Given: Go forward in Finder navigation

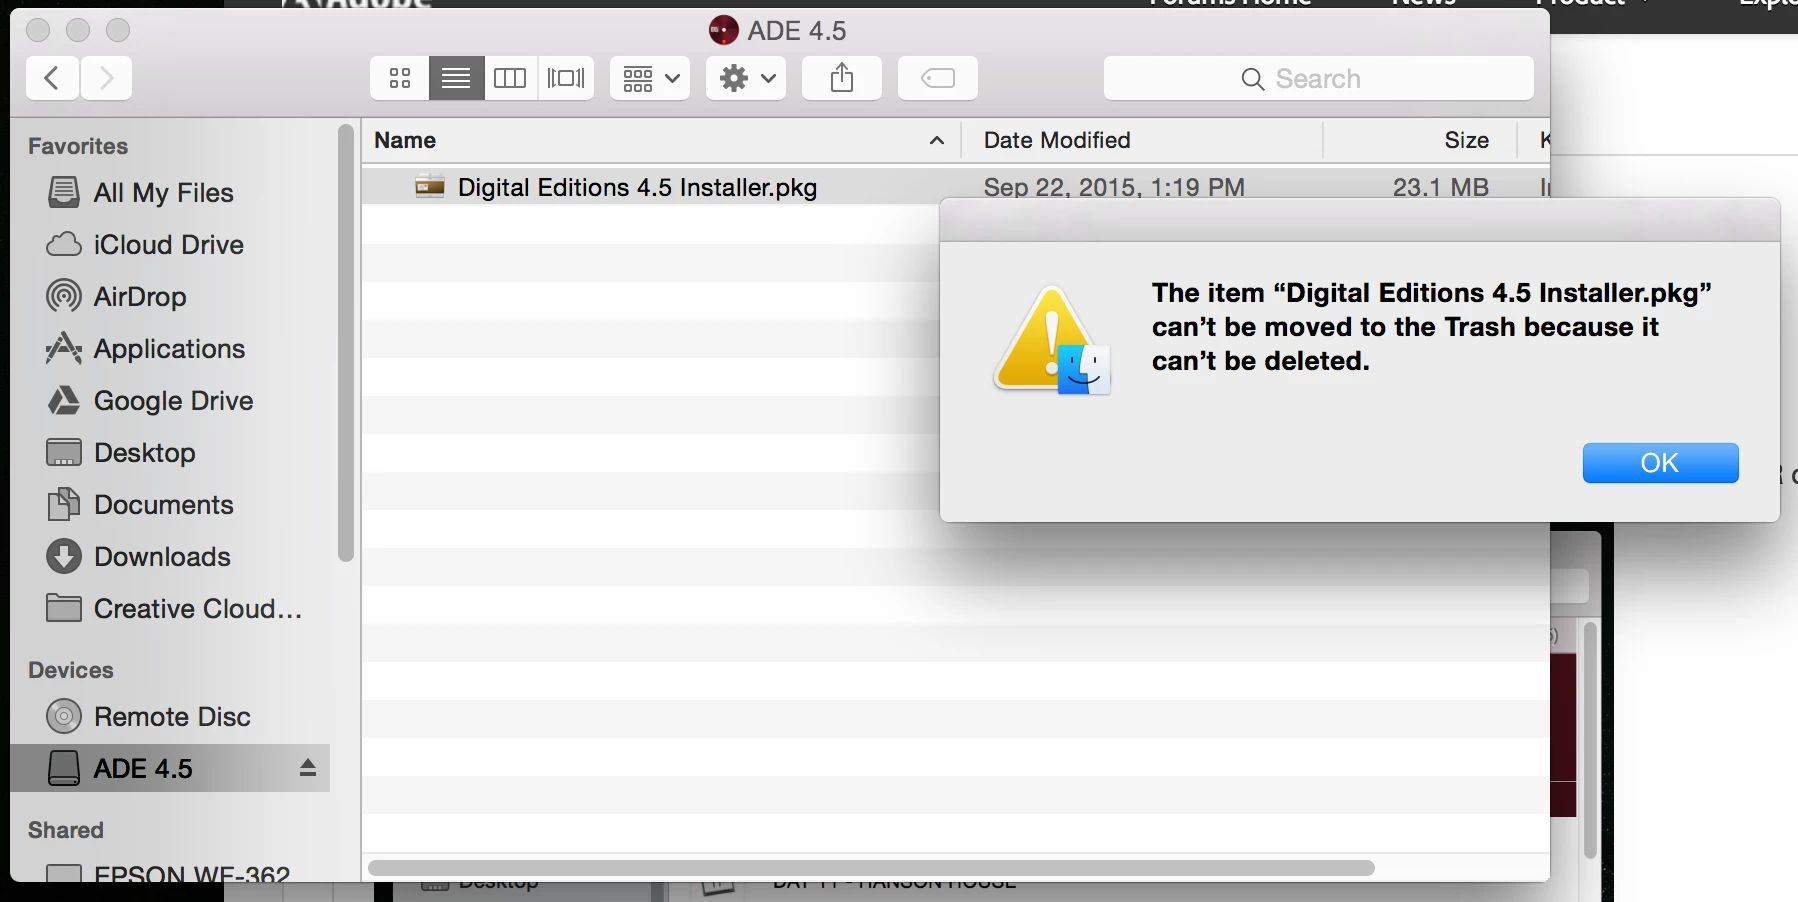Looking at the screenshot, I should click(x=106, y=78).
